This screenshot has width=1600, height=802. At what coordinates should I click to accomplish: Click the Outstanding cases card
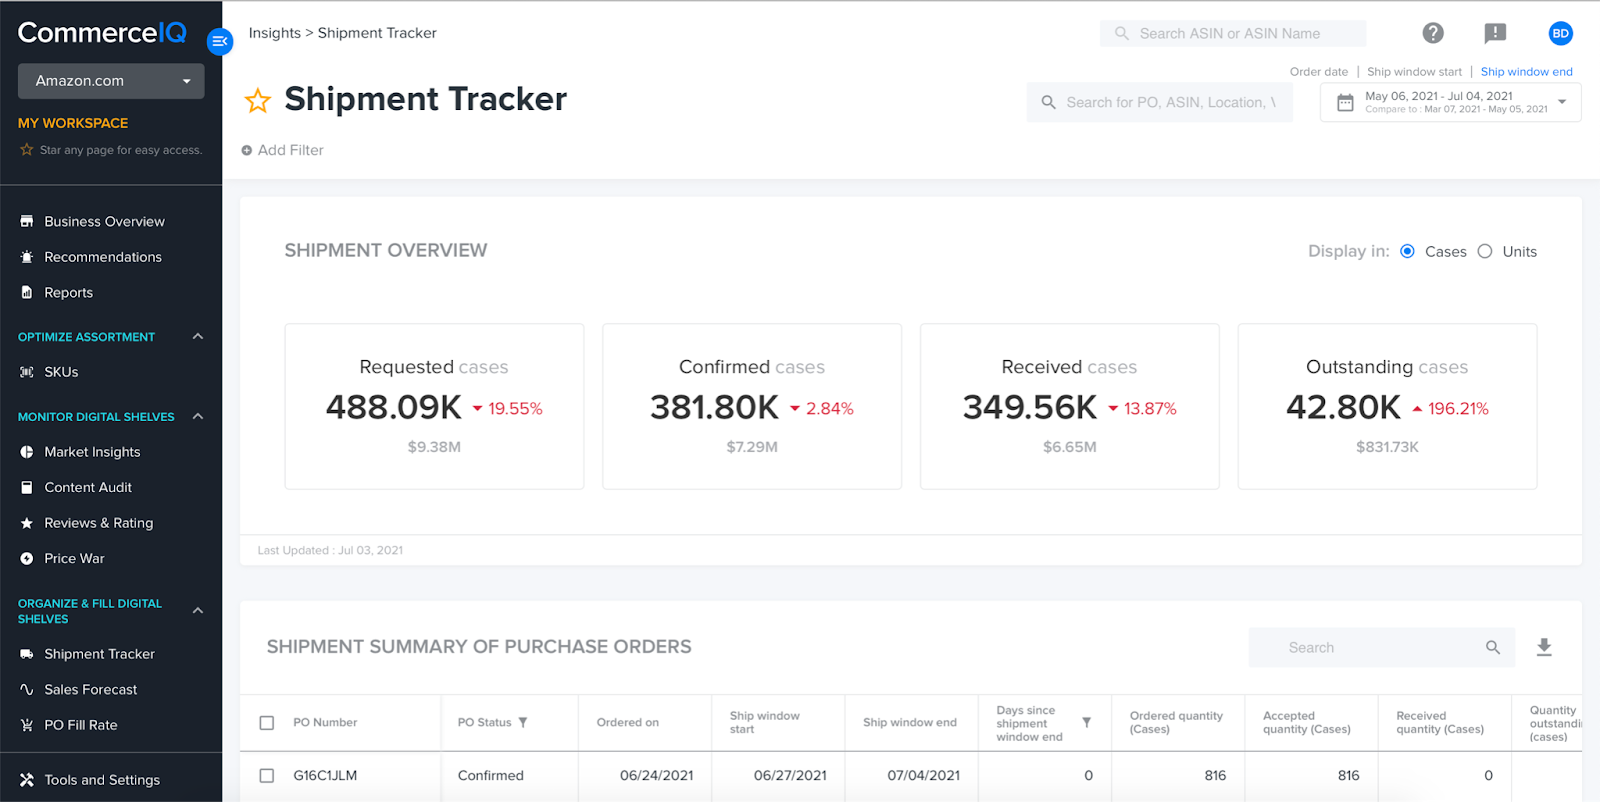pyautogui.click(x=1387, y=406)
